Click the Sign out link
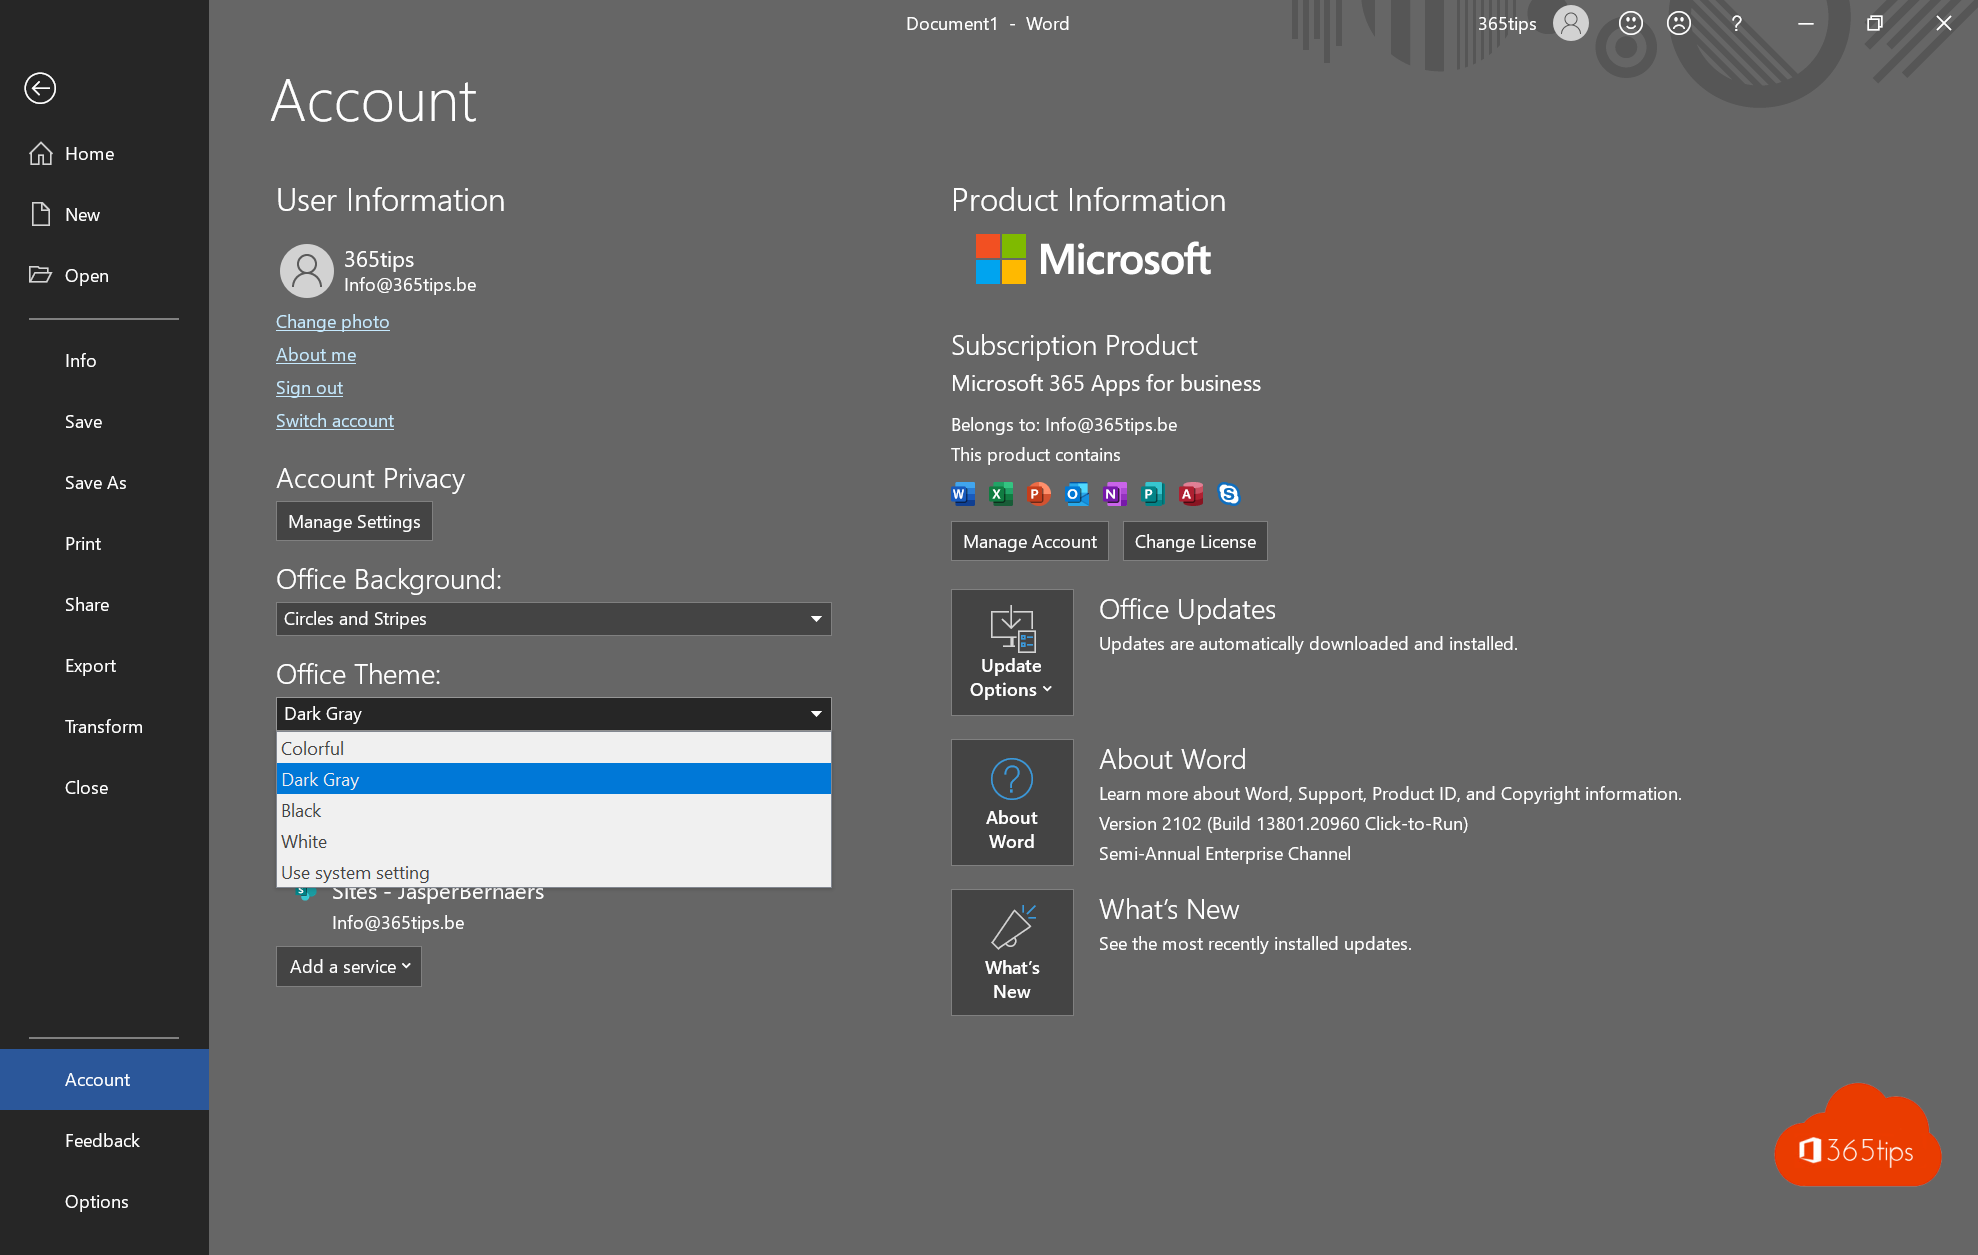The height and width of the screenshot is (1255, 1978). coord(309,386)
